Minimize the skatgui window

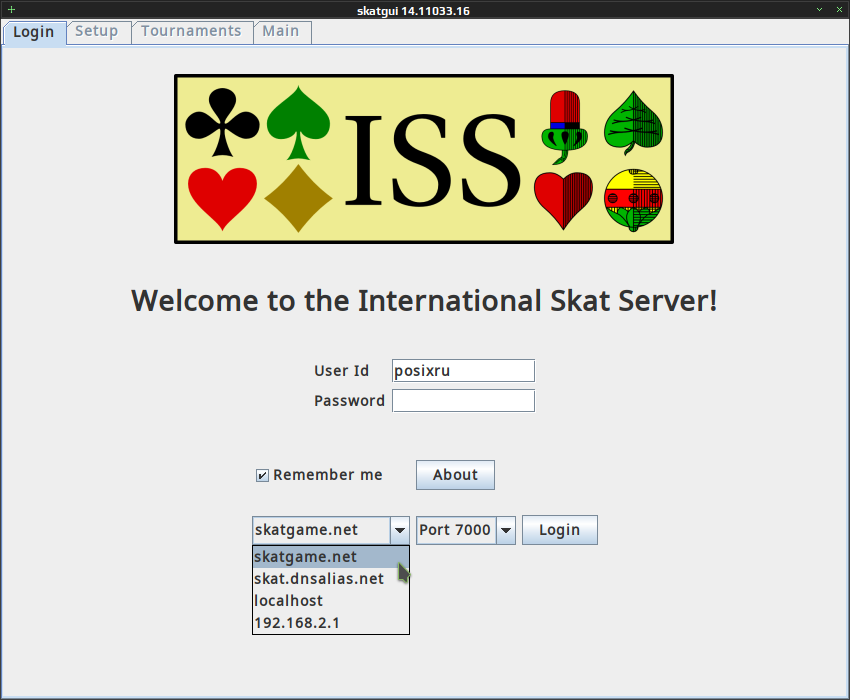click(x=820, y=10)
